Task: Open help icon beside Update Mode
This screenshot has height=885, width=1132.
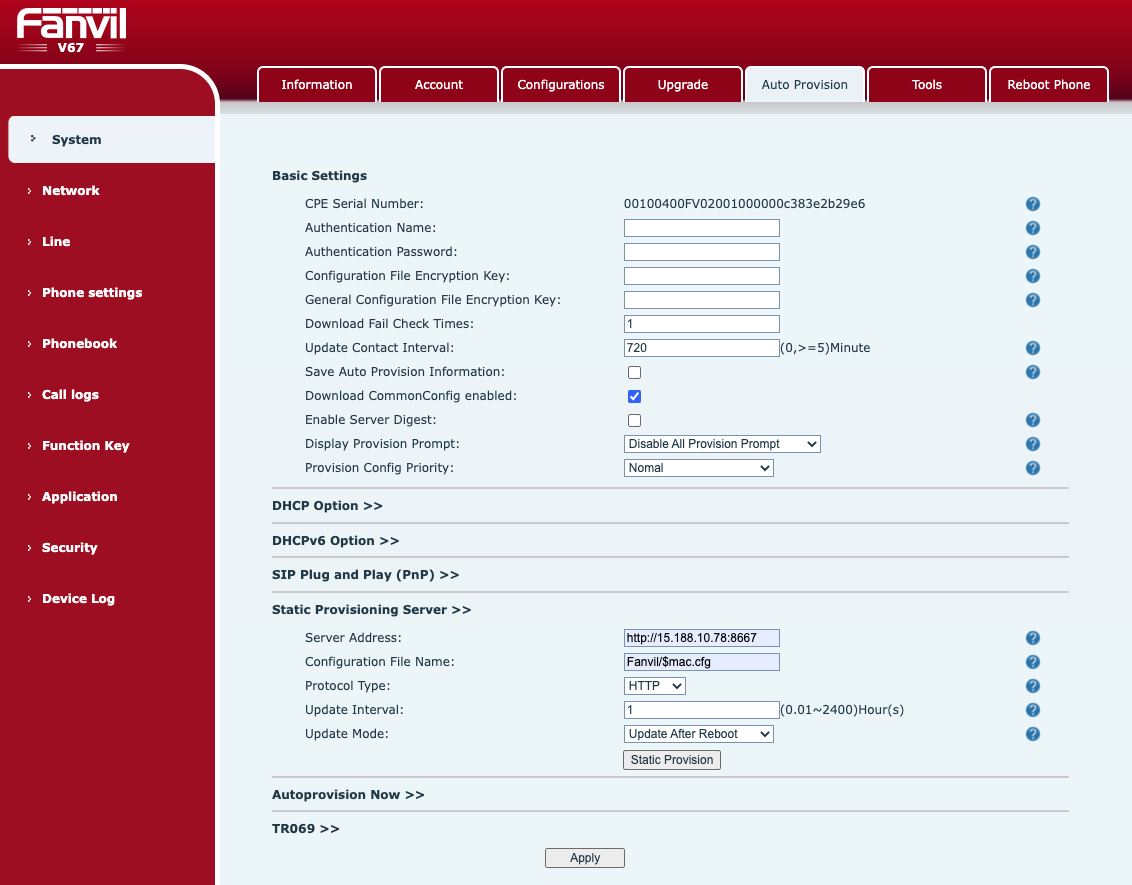Action: click(1032, 734)
